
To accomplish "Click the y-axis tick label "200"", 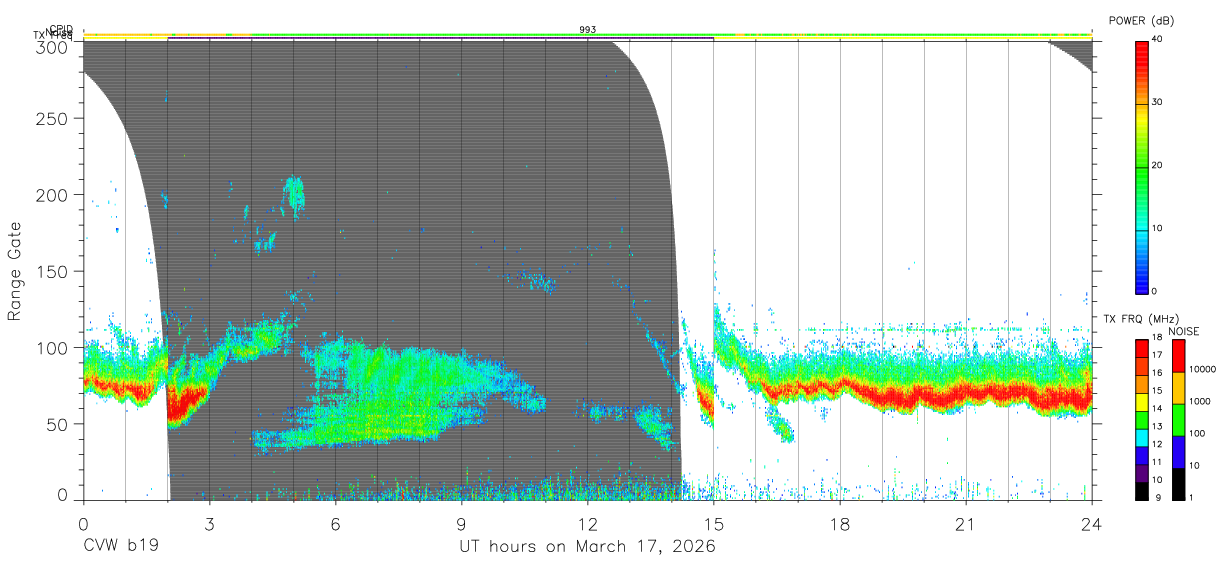I will pos(53,195).
